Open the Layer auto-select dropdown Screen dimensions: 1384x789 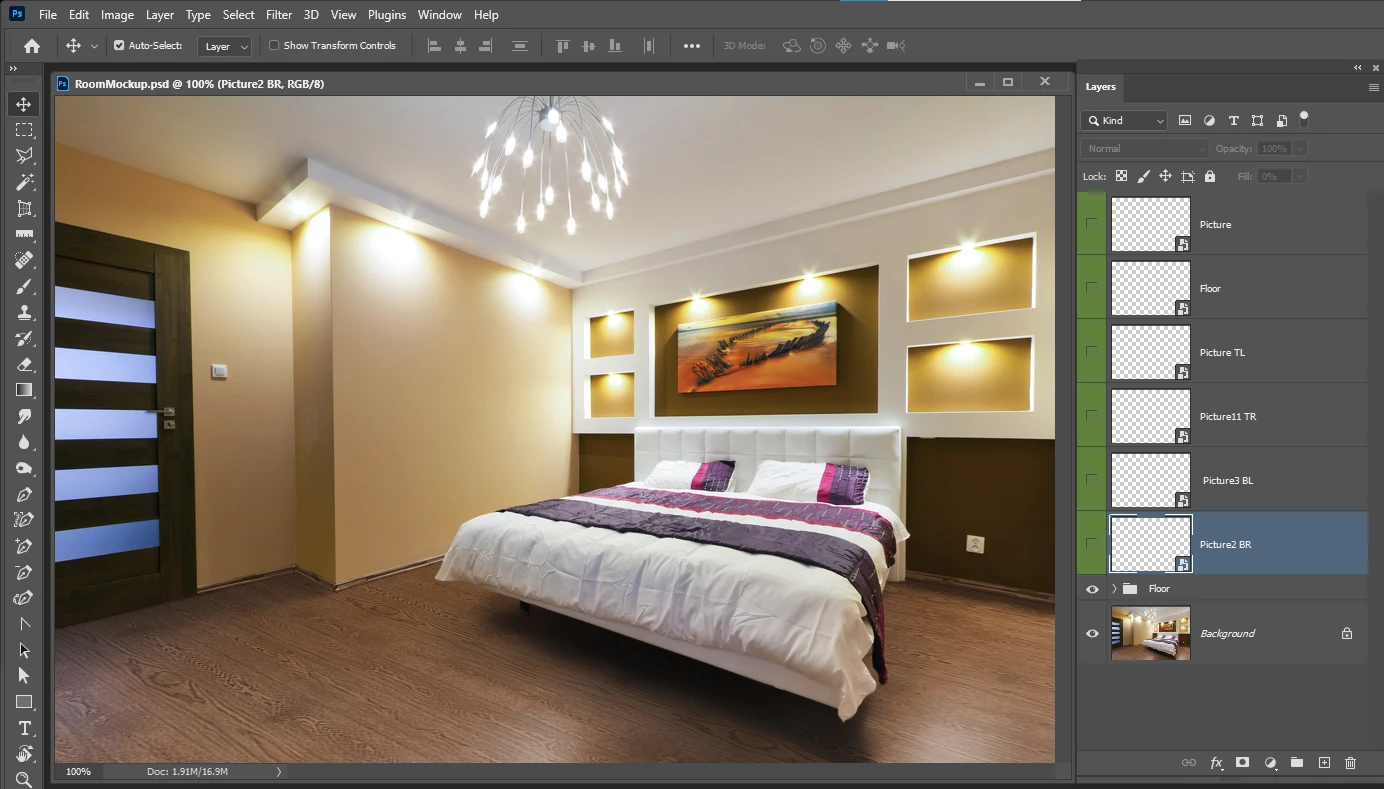point(225,46)
